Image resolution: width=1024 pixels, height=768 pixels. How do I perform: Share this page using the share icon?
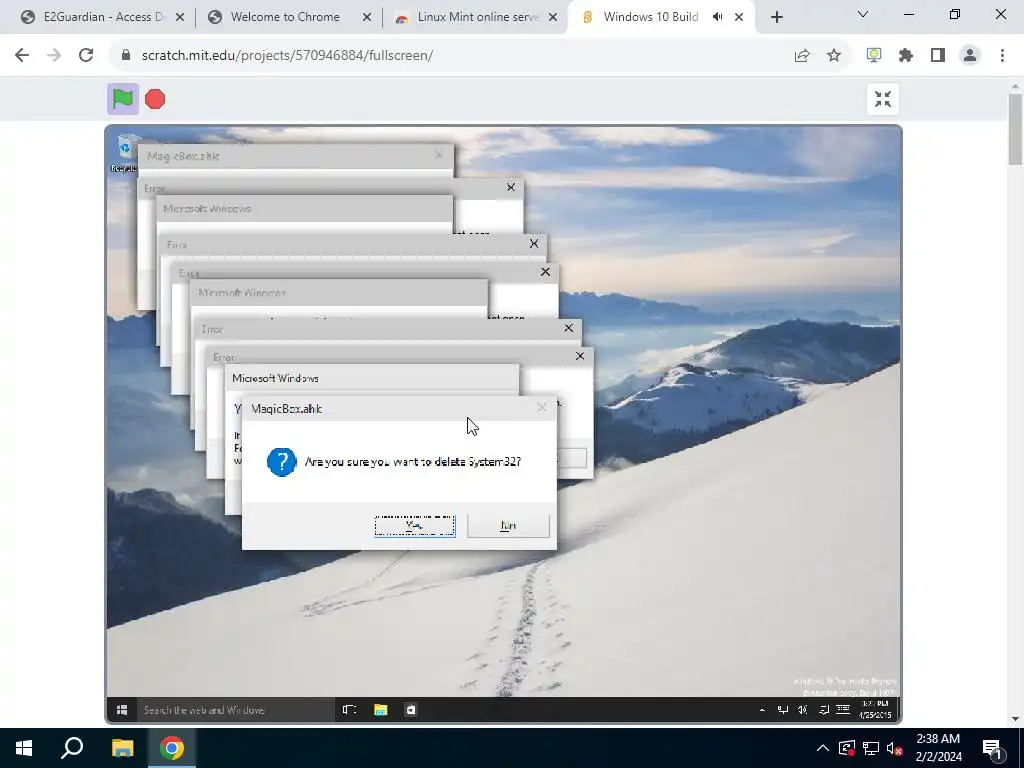click(802, 56)
